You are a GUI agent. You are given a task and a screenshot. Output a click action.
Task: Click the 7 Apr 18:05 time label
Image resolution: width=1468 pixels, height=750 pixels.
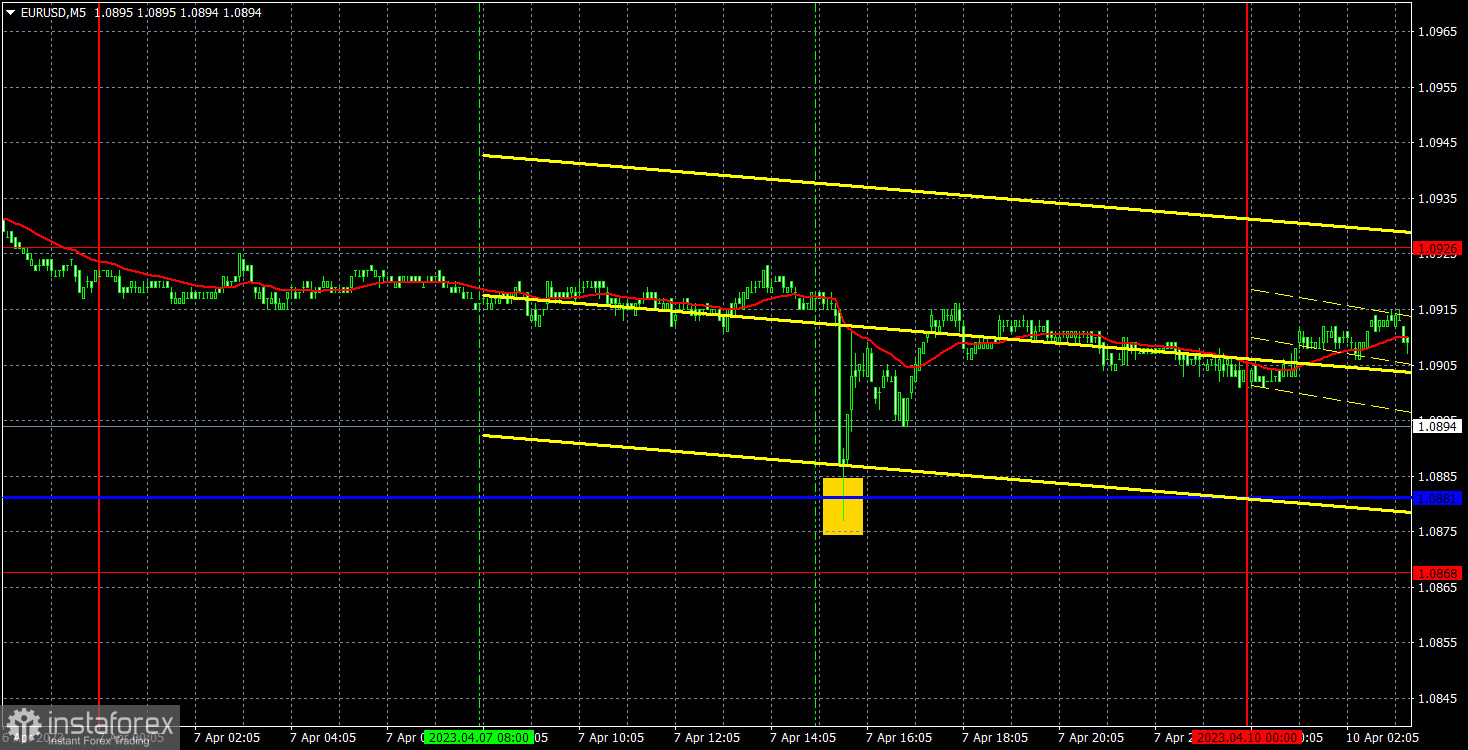[x=995, y=737]
